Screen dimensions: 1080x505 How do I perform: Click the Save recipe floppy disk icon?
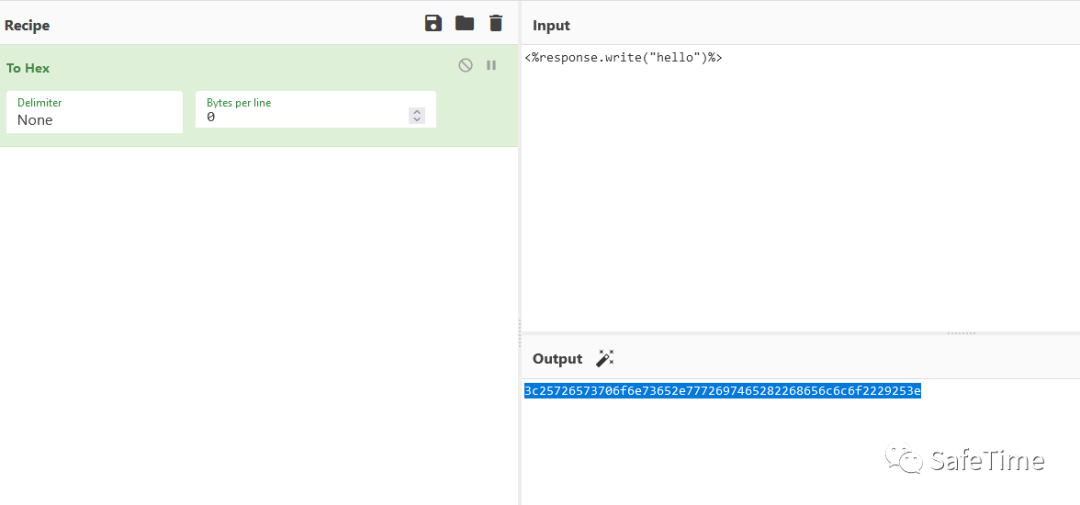(x=433, y=23)
